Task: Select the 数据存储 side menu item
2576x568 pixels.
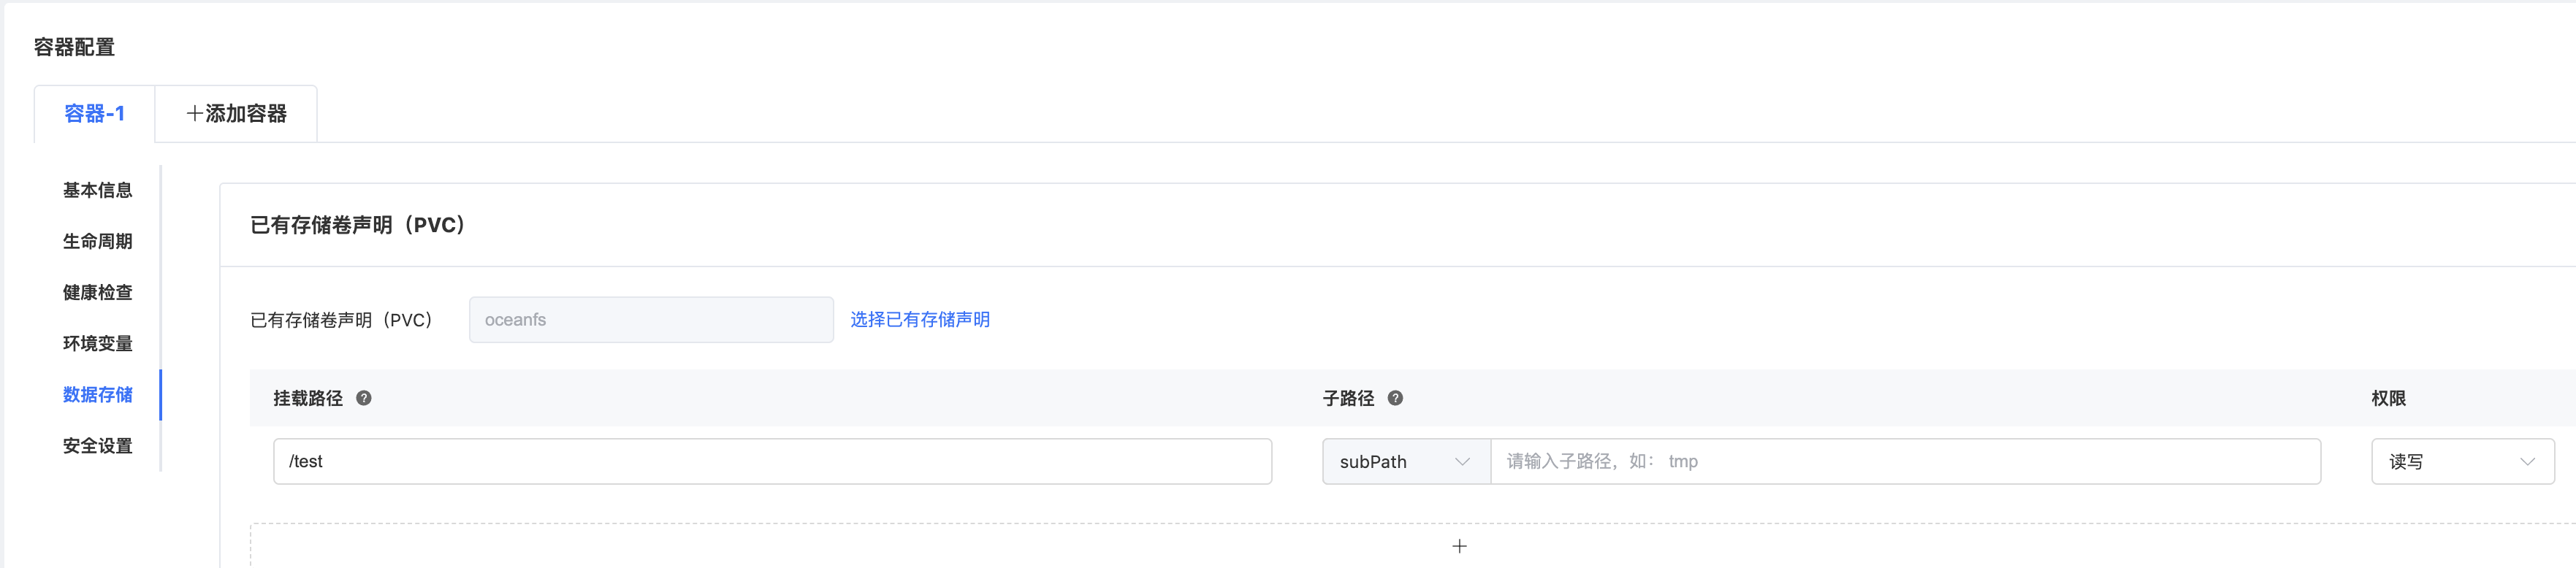Action: [97, 394]
